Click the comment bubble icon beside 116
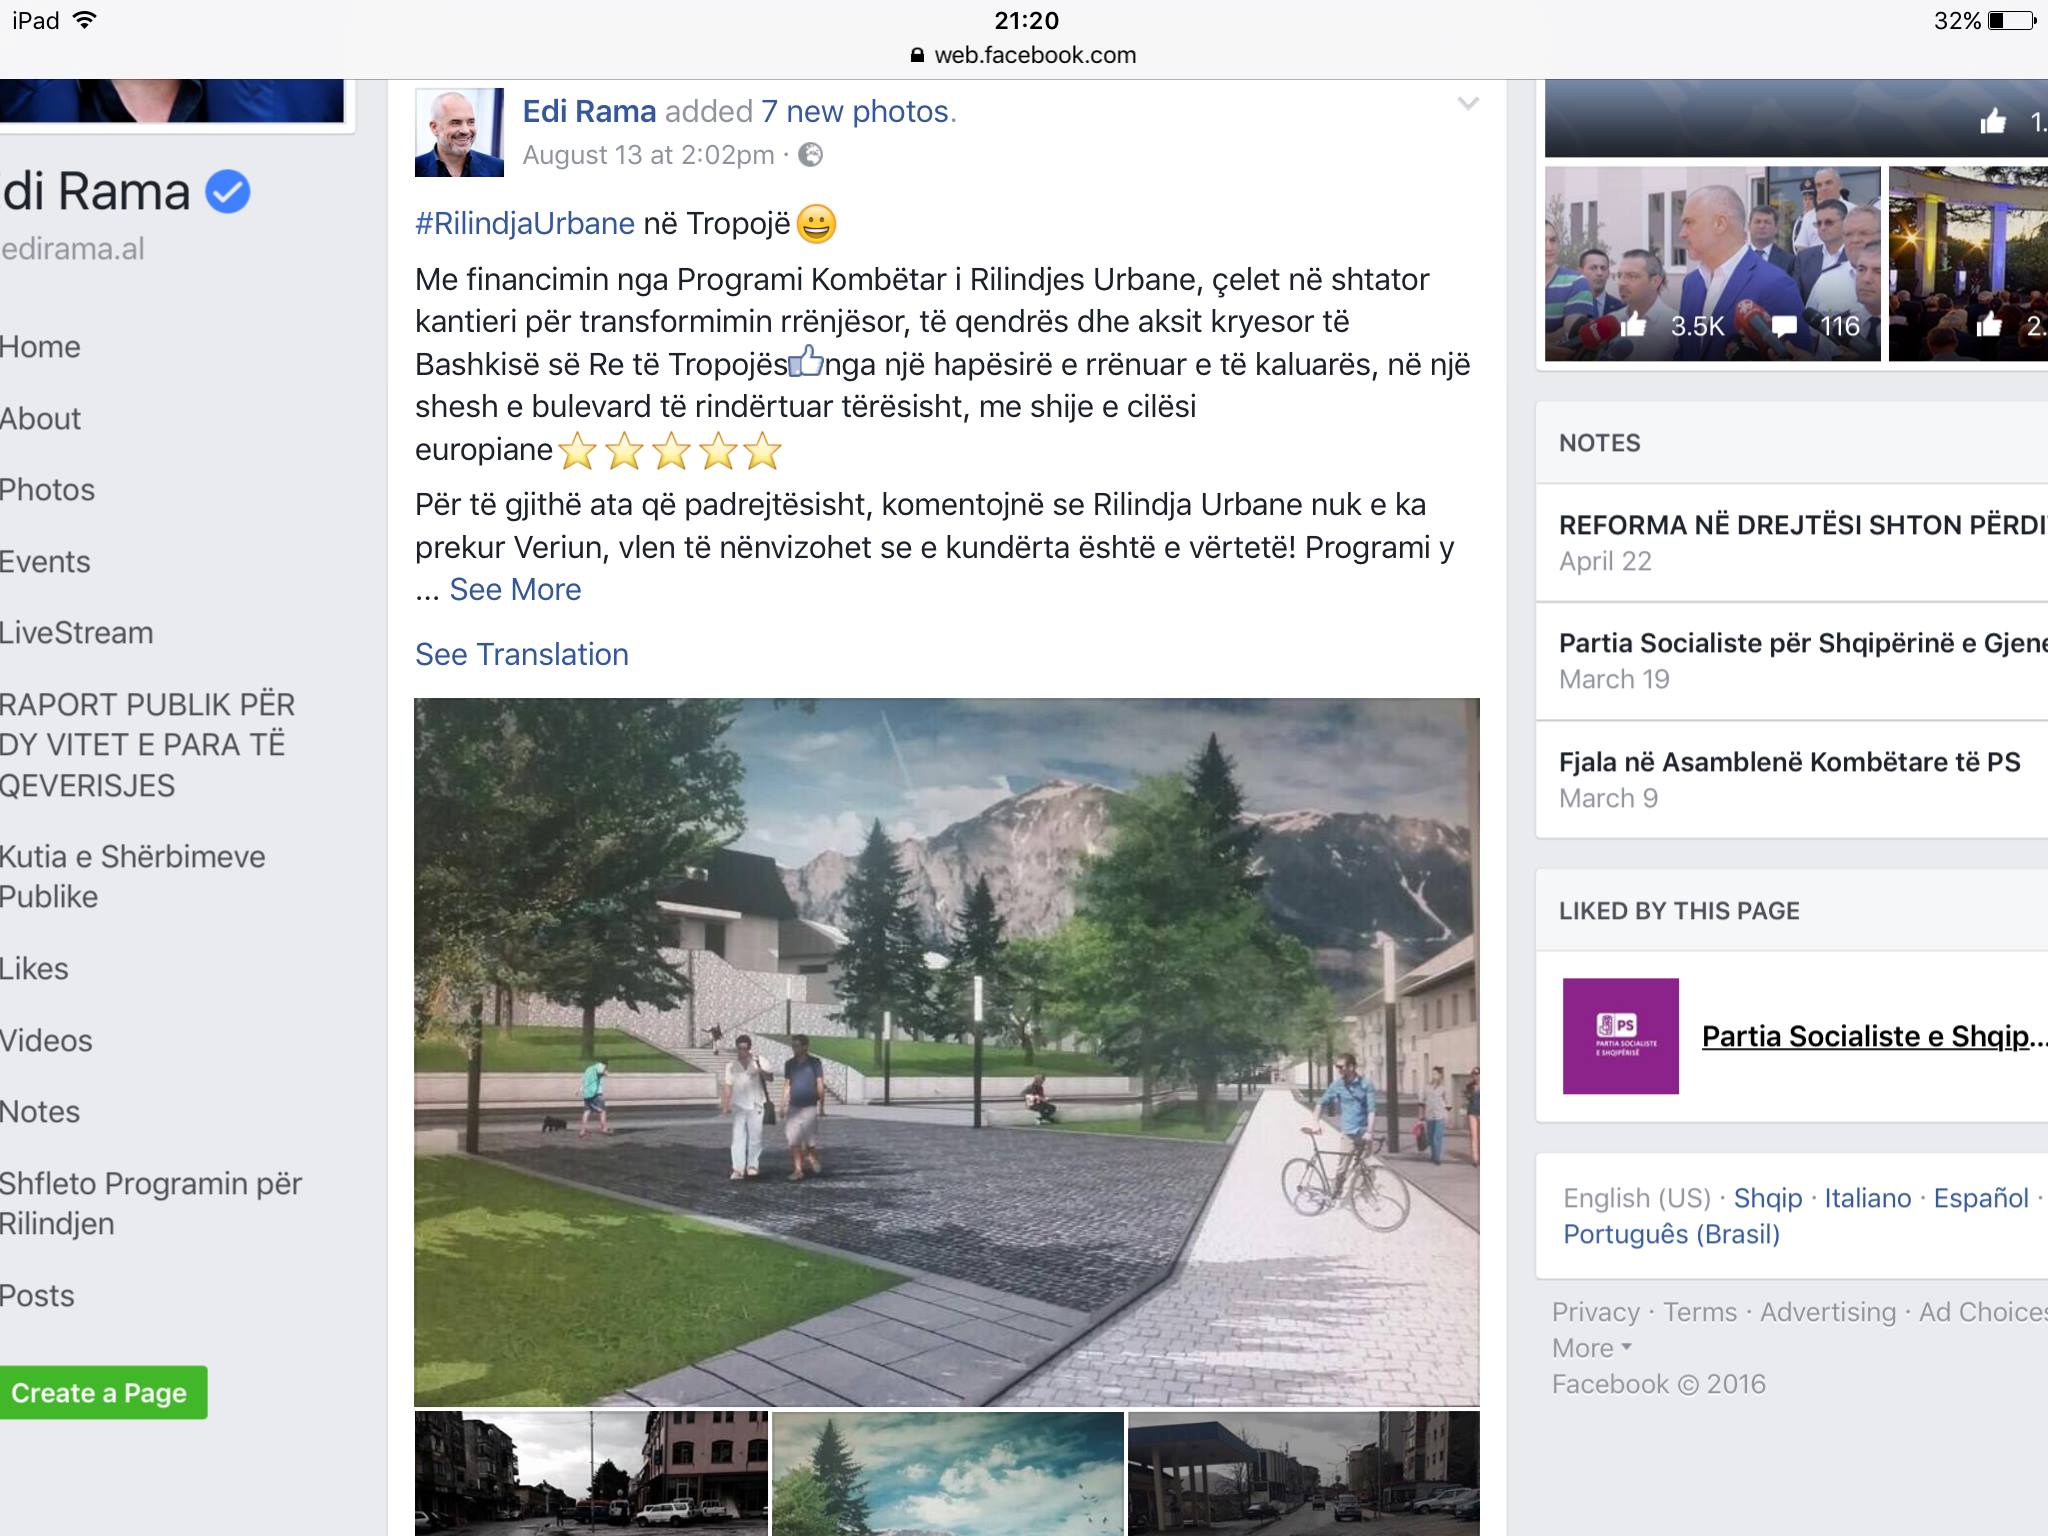2048x1536 pixels. (1784, 326)
